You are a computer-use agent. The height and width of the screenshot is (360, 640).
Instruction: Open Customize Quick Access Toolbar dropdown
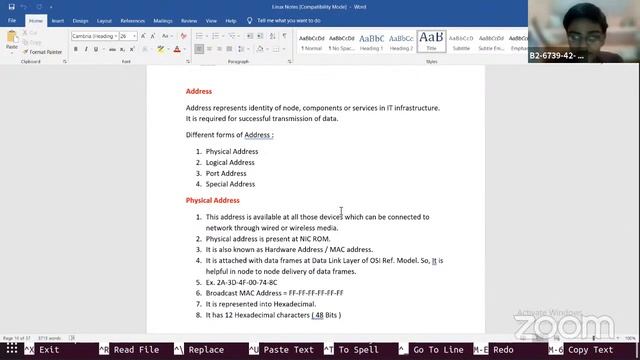coord(51,7)
